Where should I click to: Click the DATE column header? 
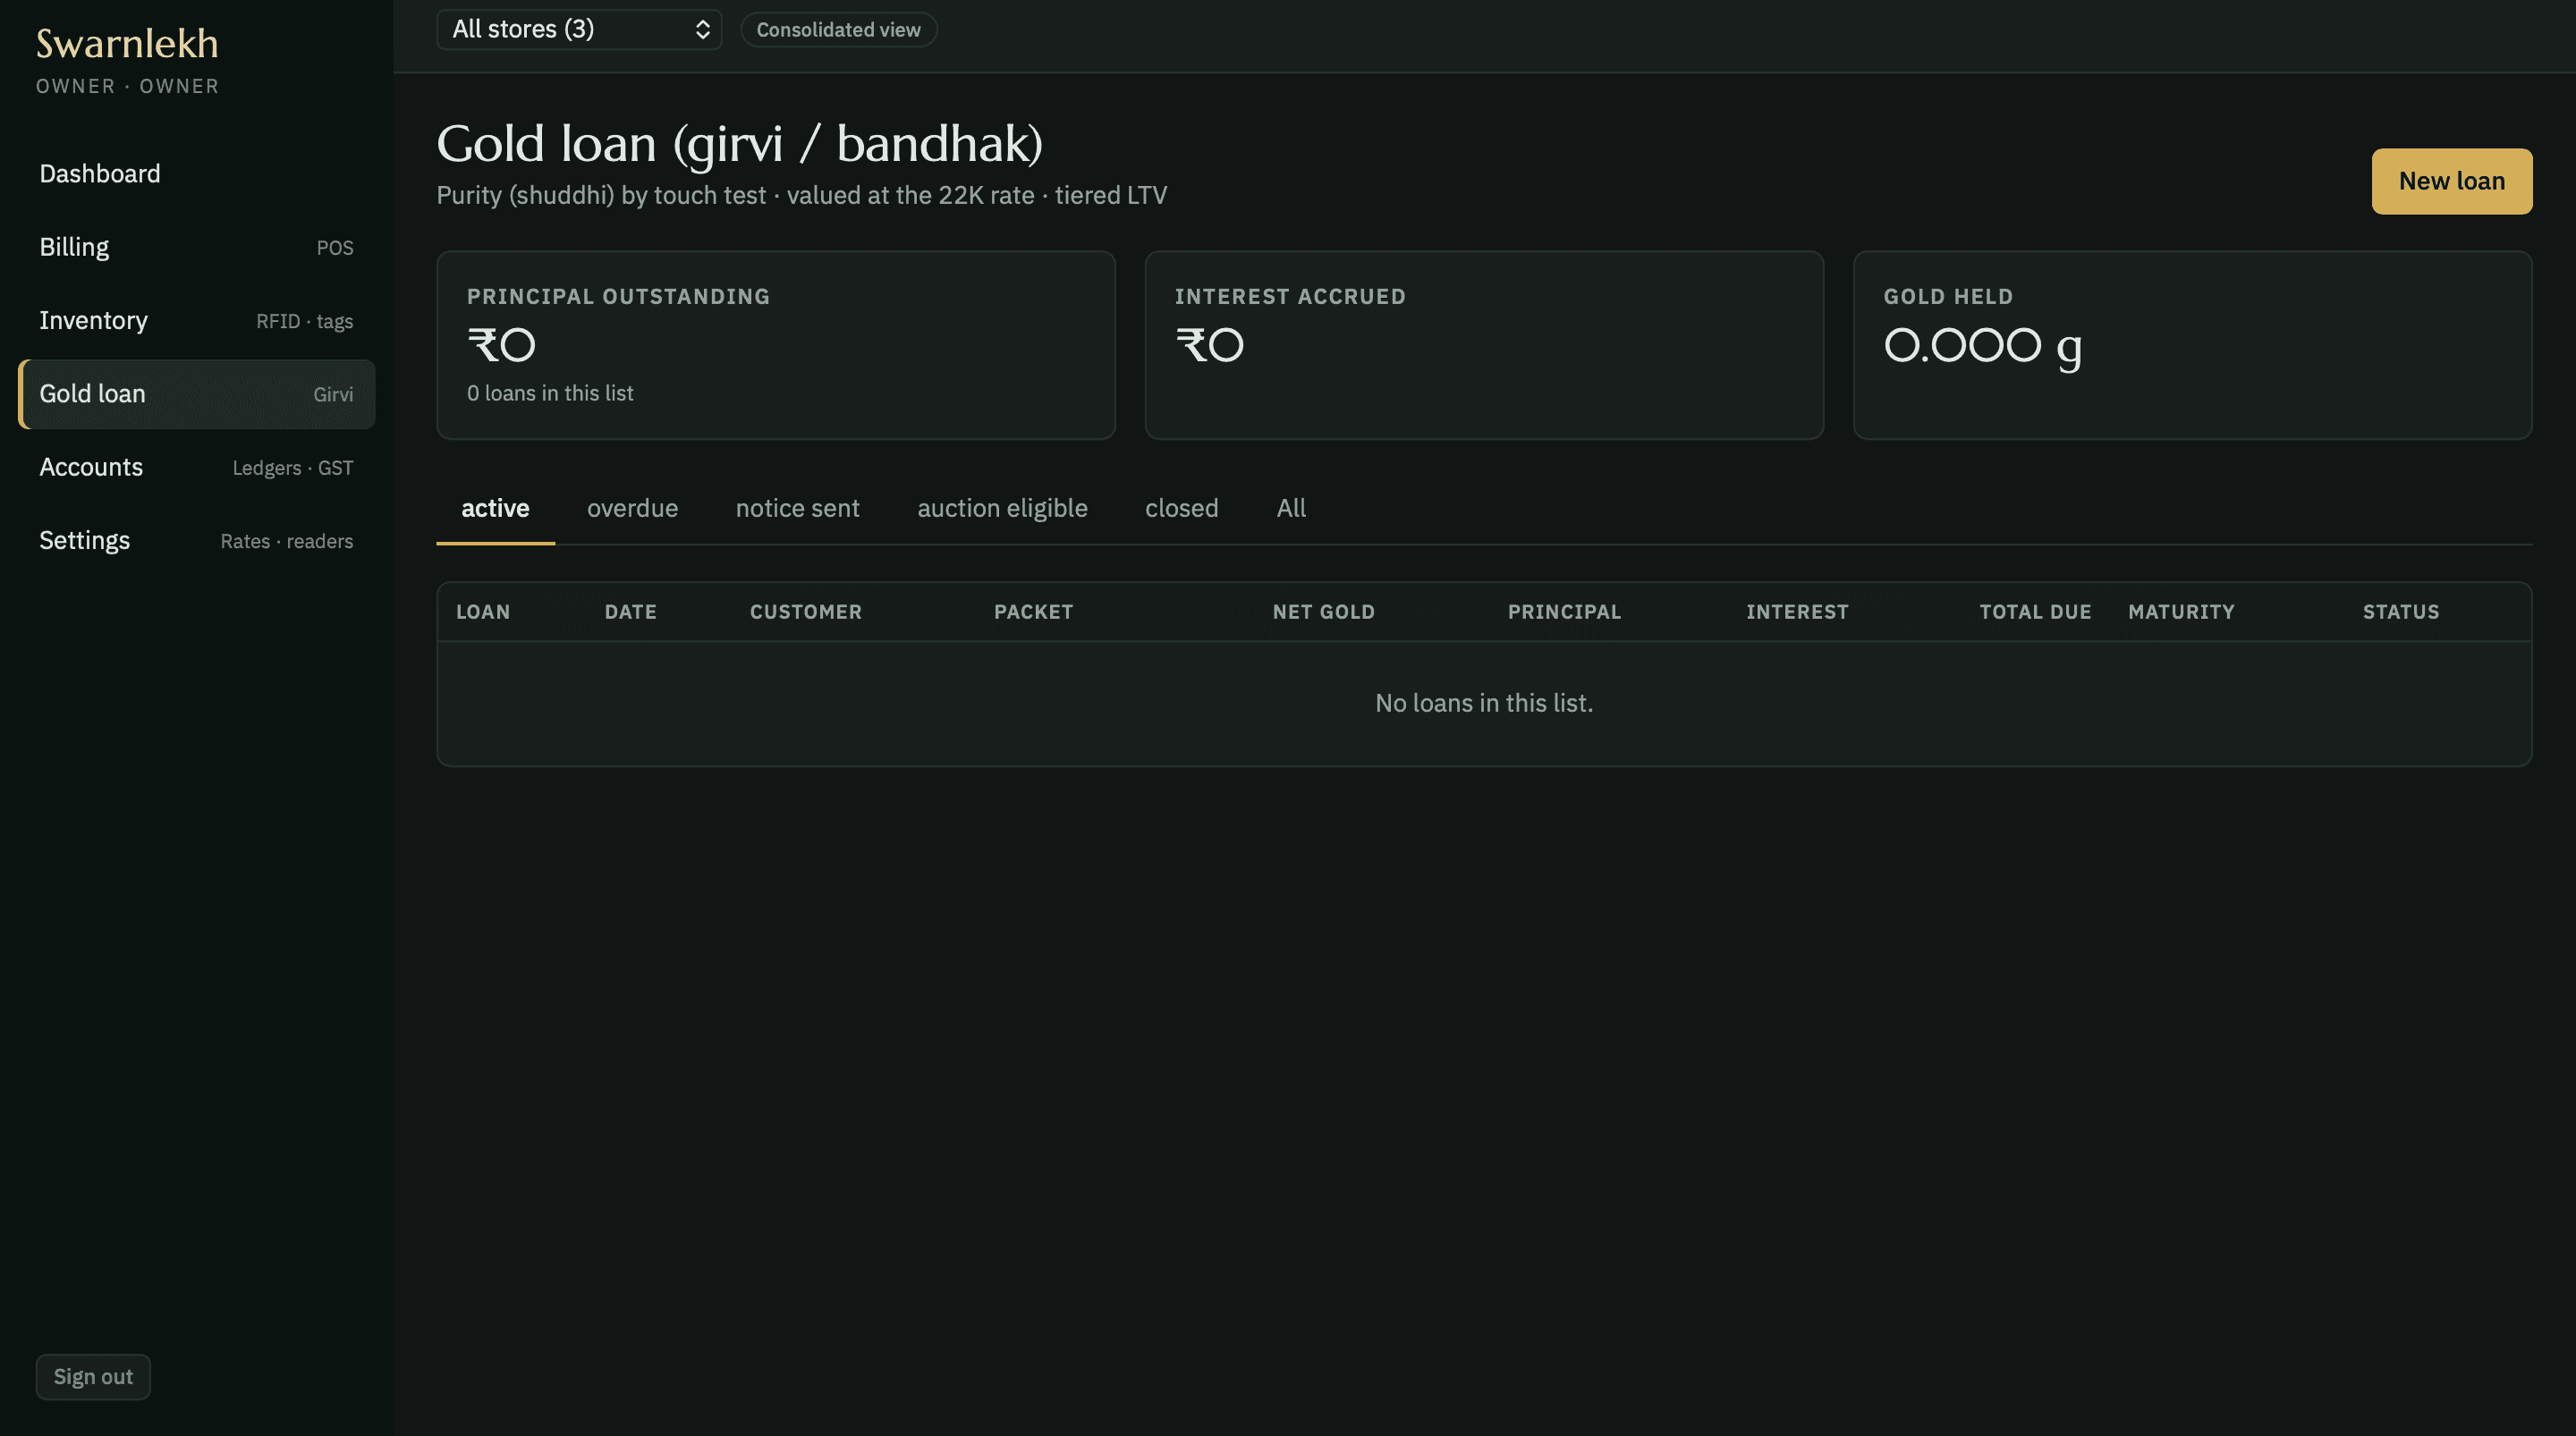tap(630, 612)
